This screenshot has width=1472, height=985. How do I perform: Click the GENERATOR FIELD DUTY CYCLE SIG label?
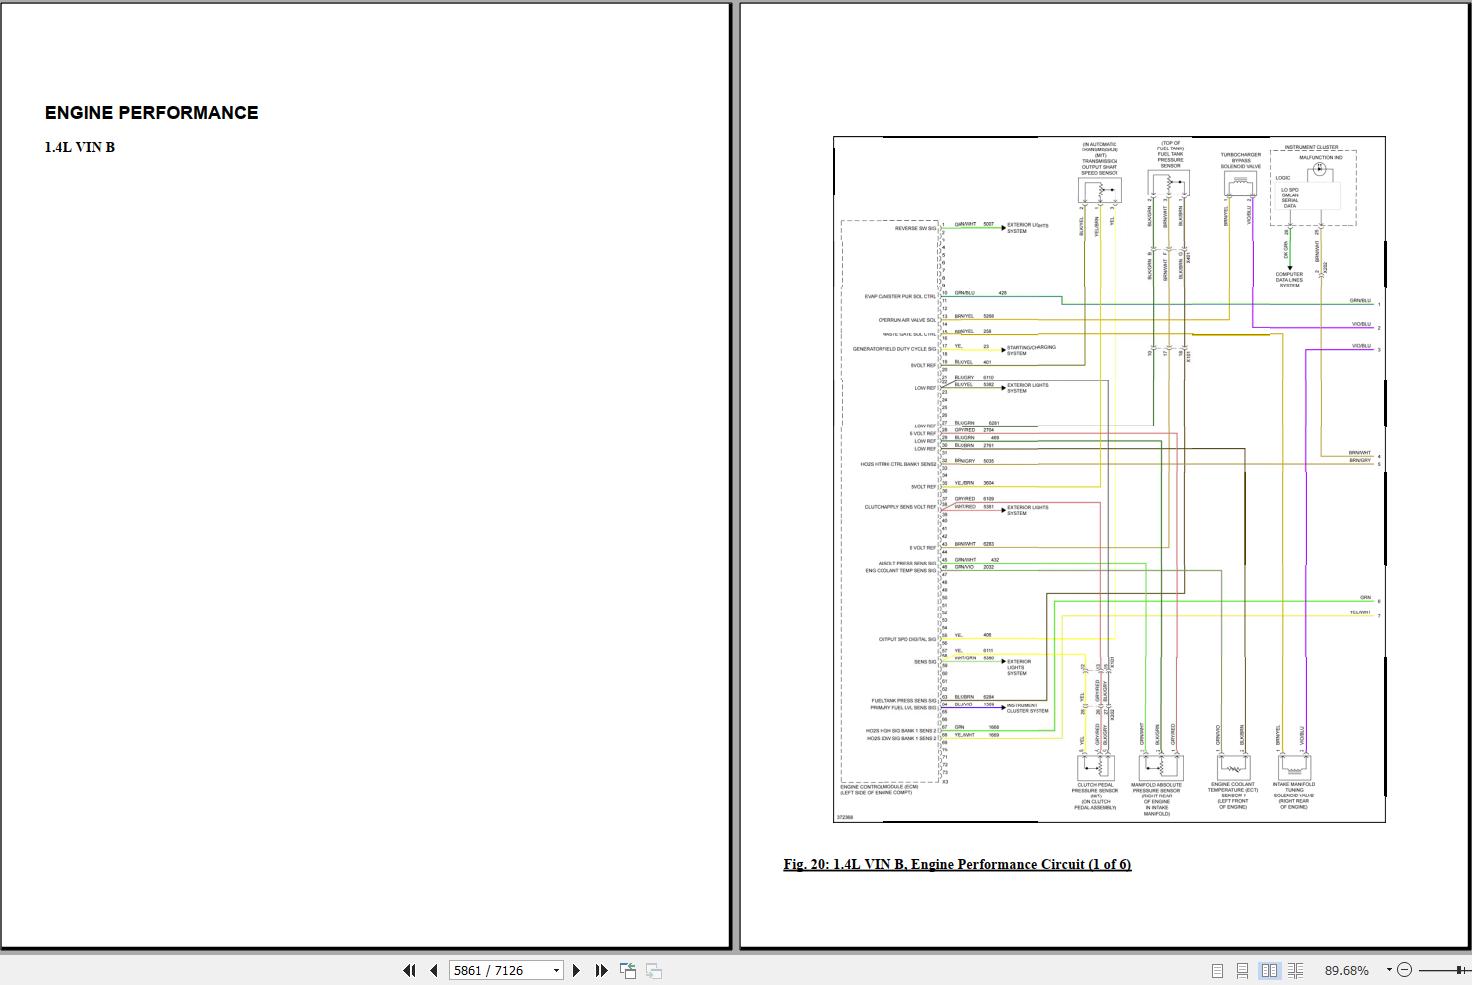pyautogui.click(x=895, y=349)
